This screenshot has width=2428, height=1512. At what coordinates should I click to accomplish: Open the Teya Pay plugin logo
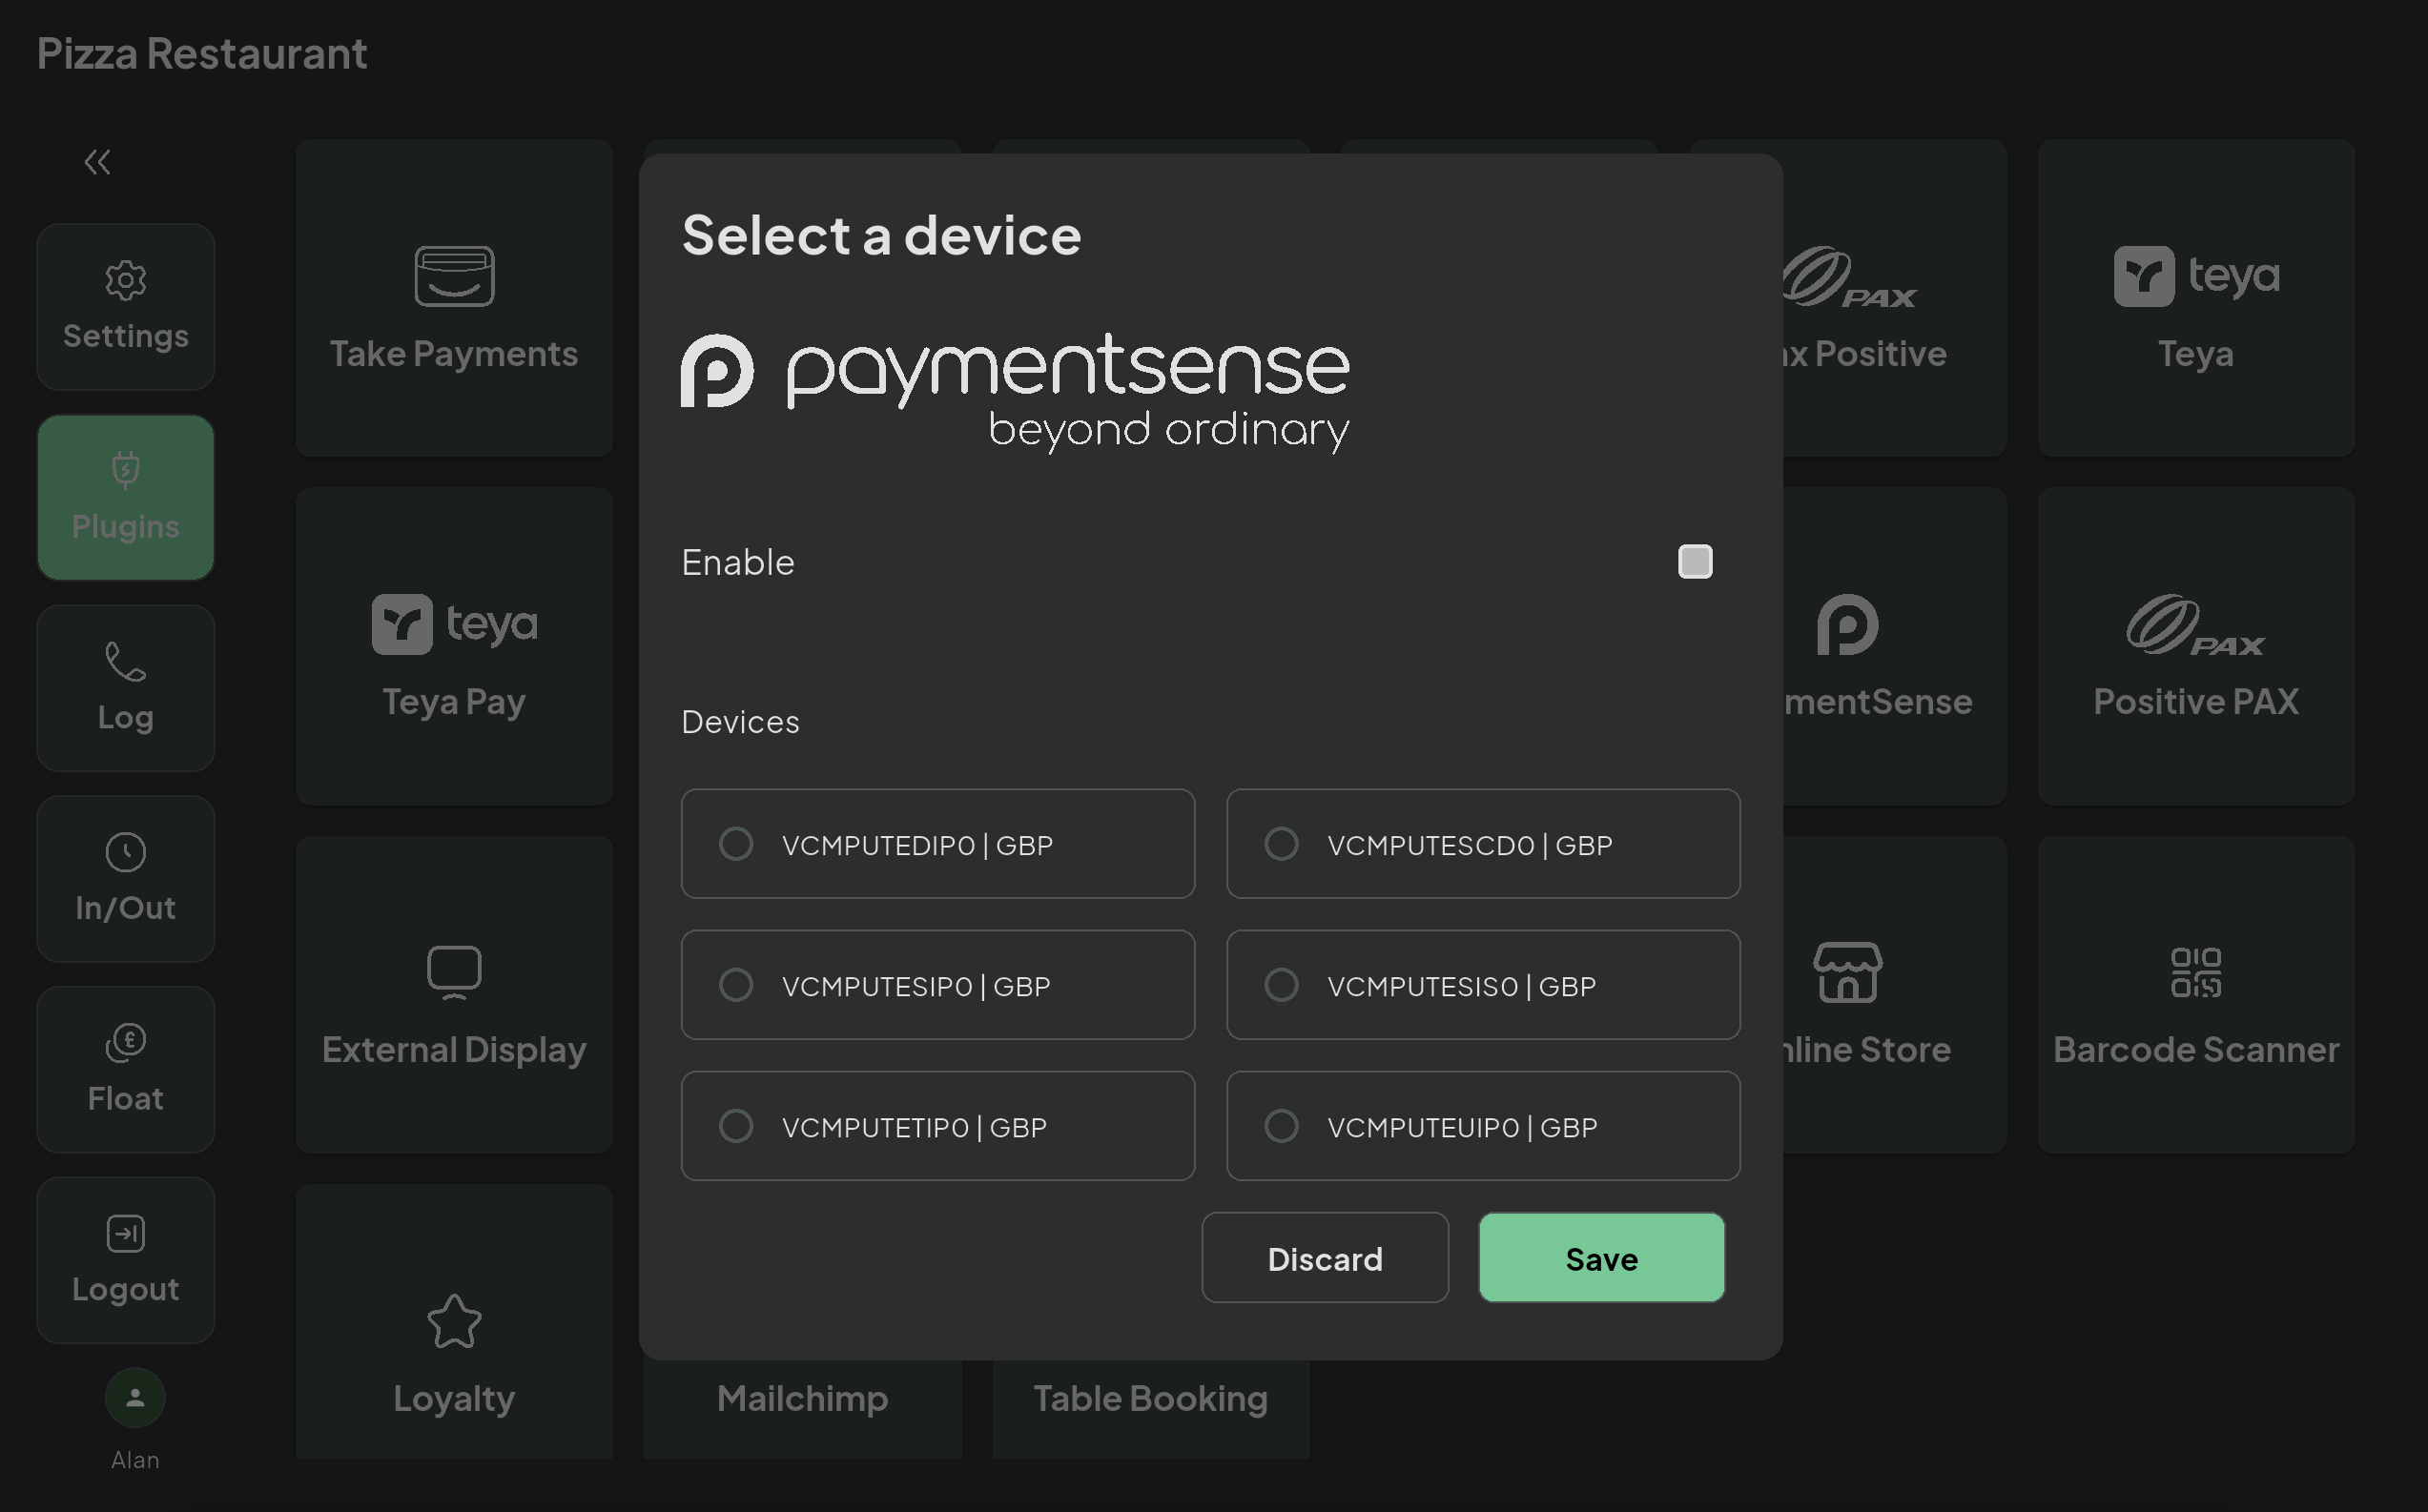(454, 624)
